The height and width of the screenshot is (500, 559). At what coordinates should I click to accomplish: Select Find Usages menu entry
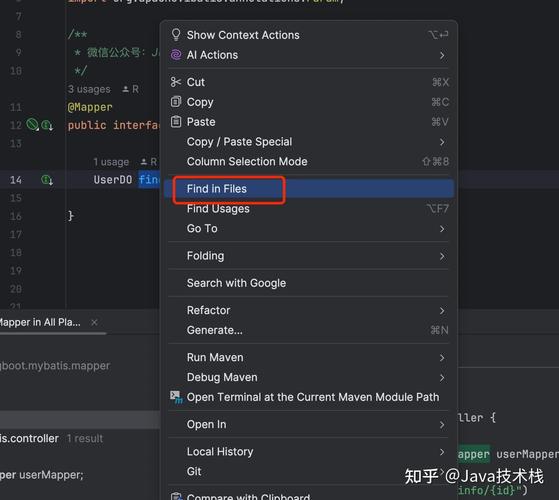click(309, 208)
